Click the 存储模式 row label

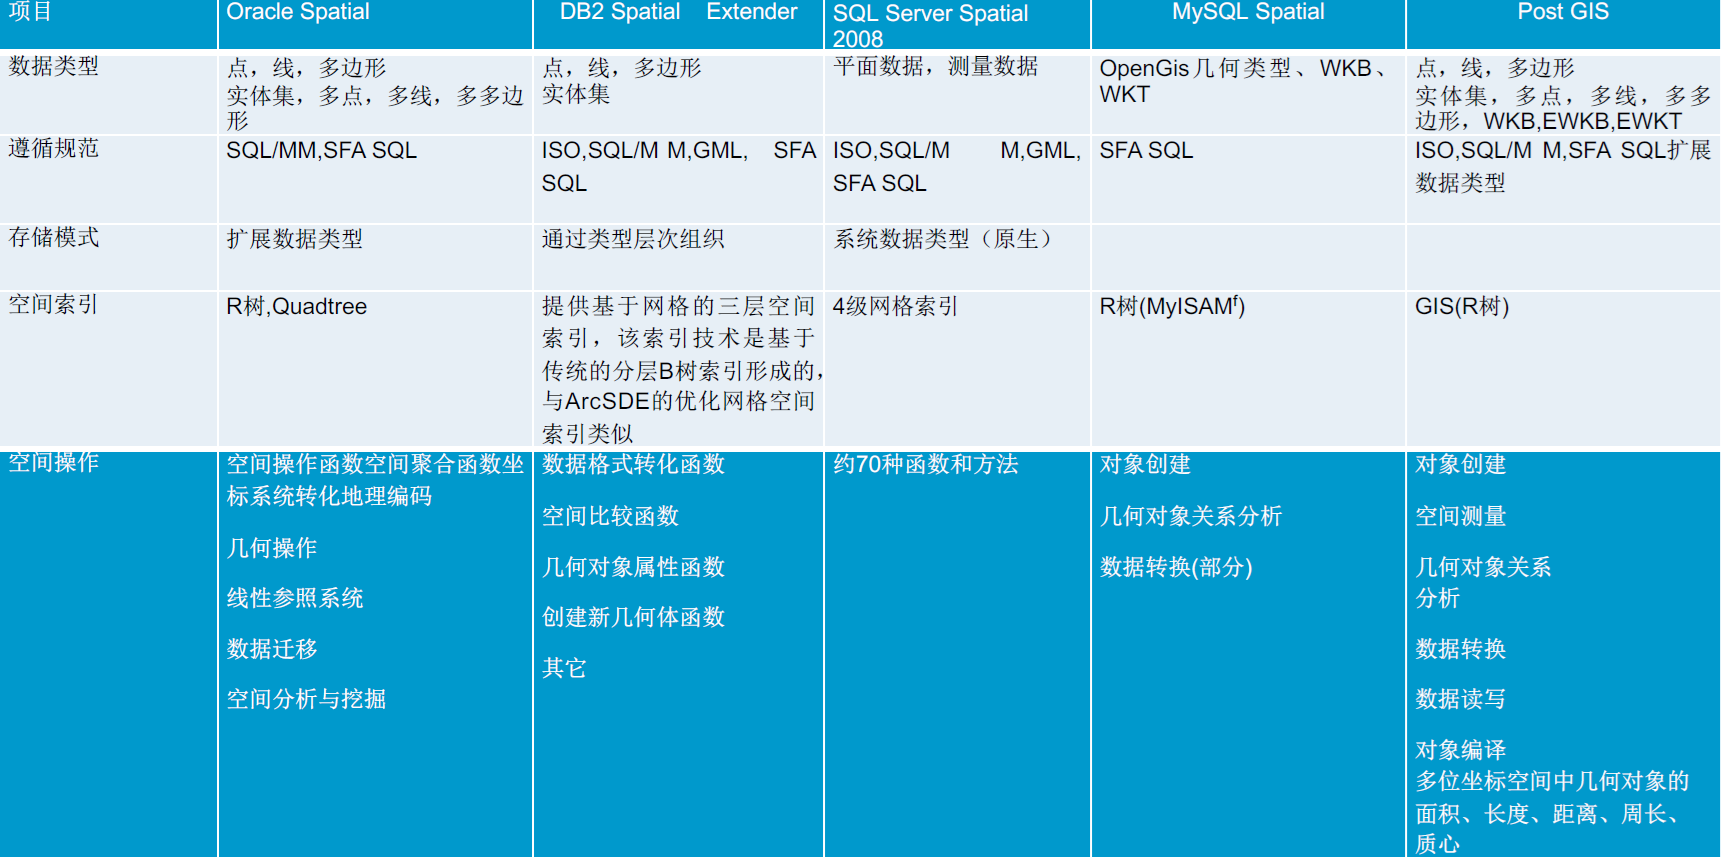tap(54, 238)
